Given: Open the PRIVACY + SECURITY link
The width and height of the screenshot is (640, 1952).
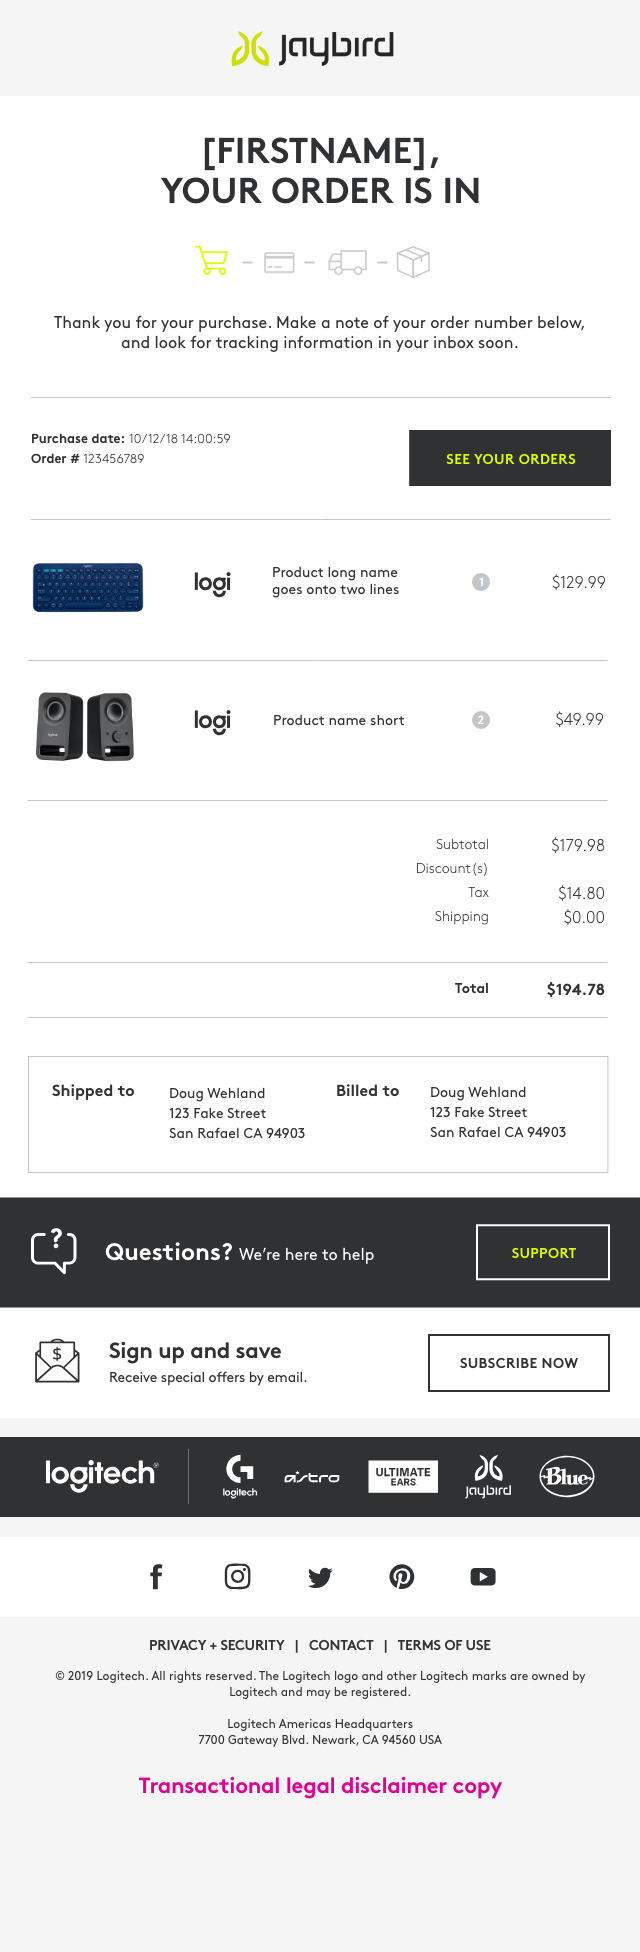Looking at the screenshot, I should point(216,1645).
